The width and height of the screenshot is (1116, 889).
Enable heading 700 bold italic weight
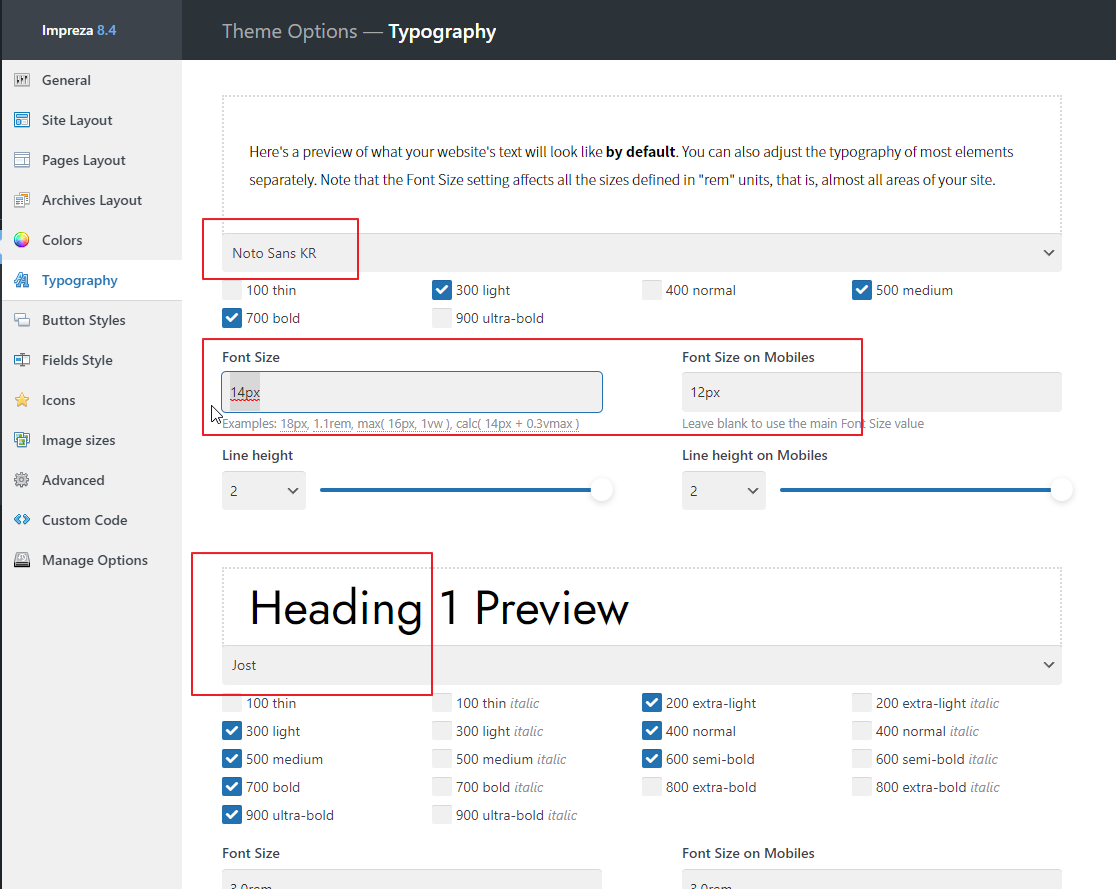click(442, 787)
